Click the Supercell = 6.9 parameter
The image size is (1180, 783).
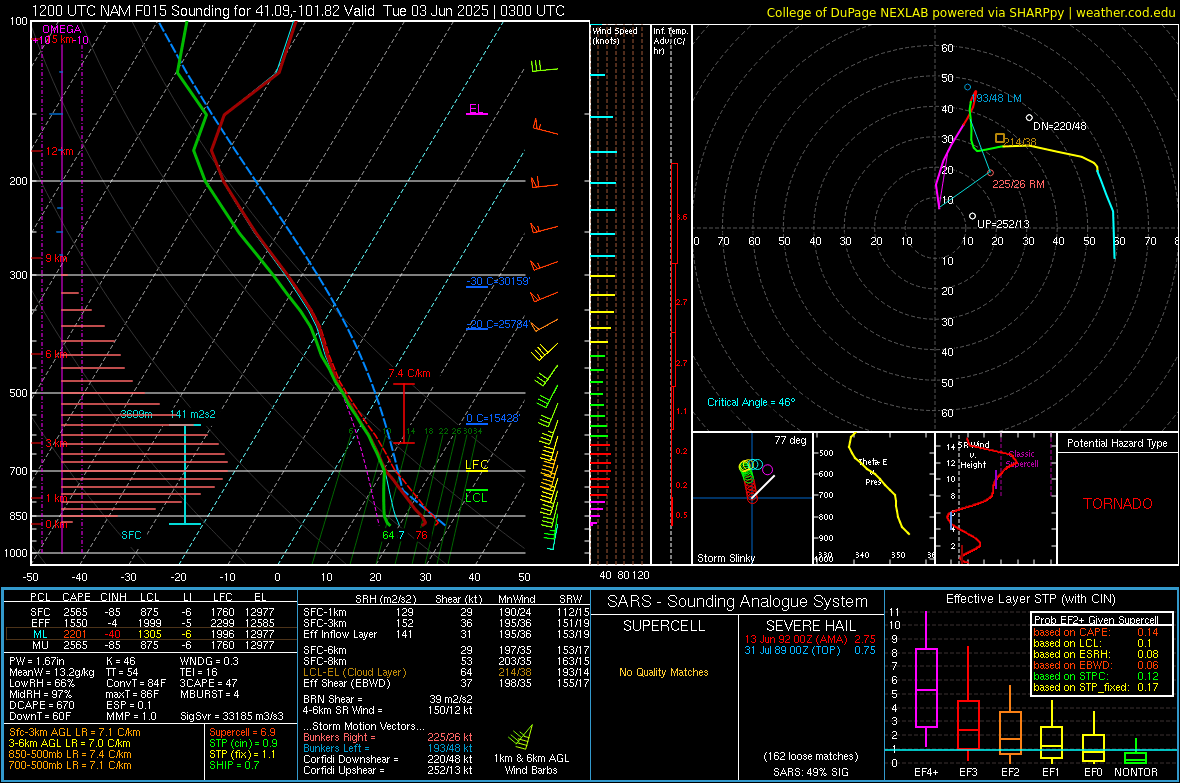click(242, 732)
